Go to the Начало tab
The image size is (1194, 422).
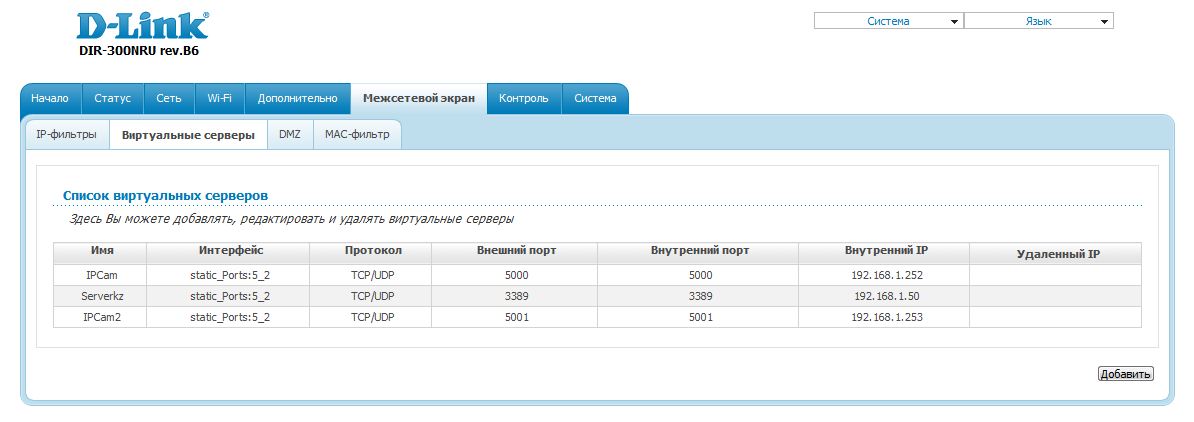point(50,99)
